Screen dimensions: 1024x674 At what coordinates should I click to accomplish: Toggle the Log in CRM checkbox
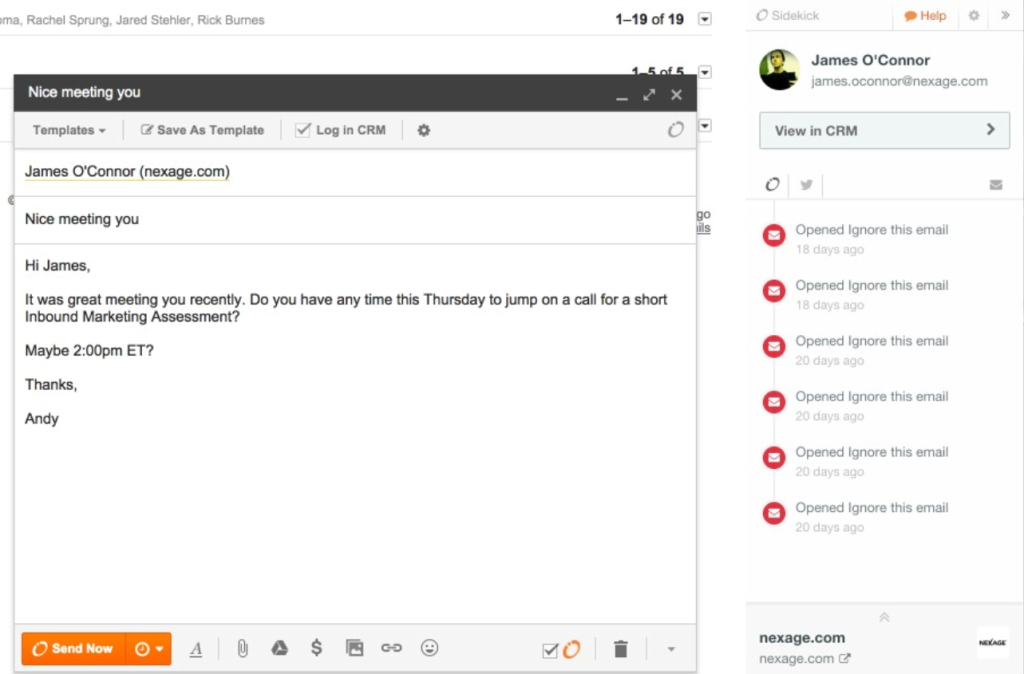[303, 130]
